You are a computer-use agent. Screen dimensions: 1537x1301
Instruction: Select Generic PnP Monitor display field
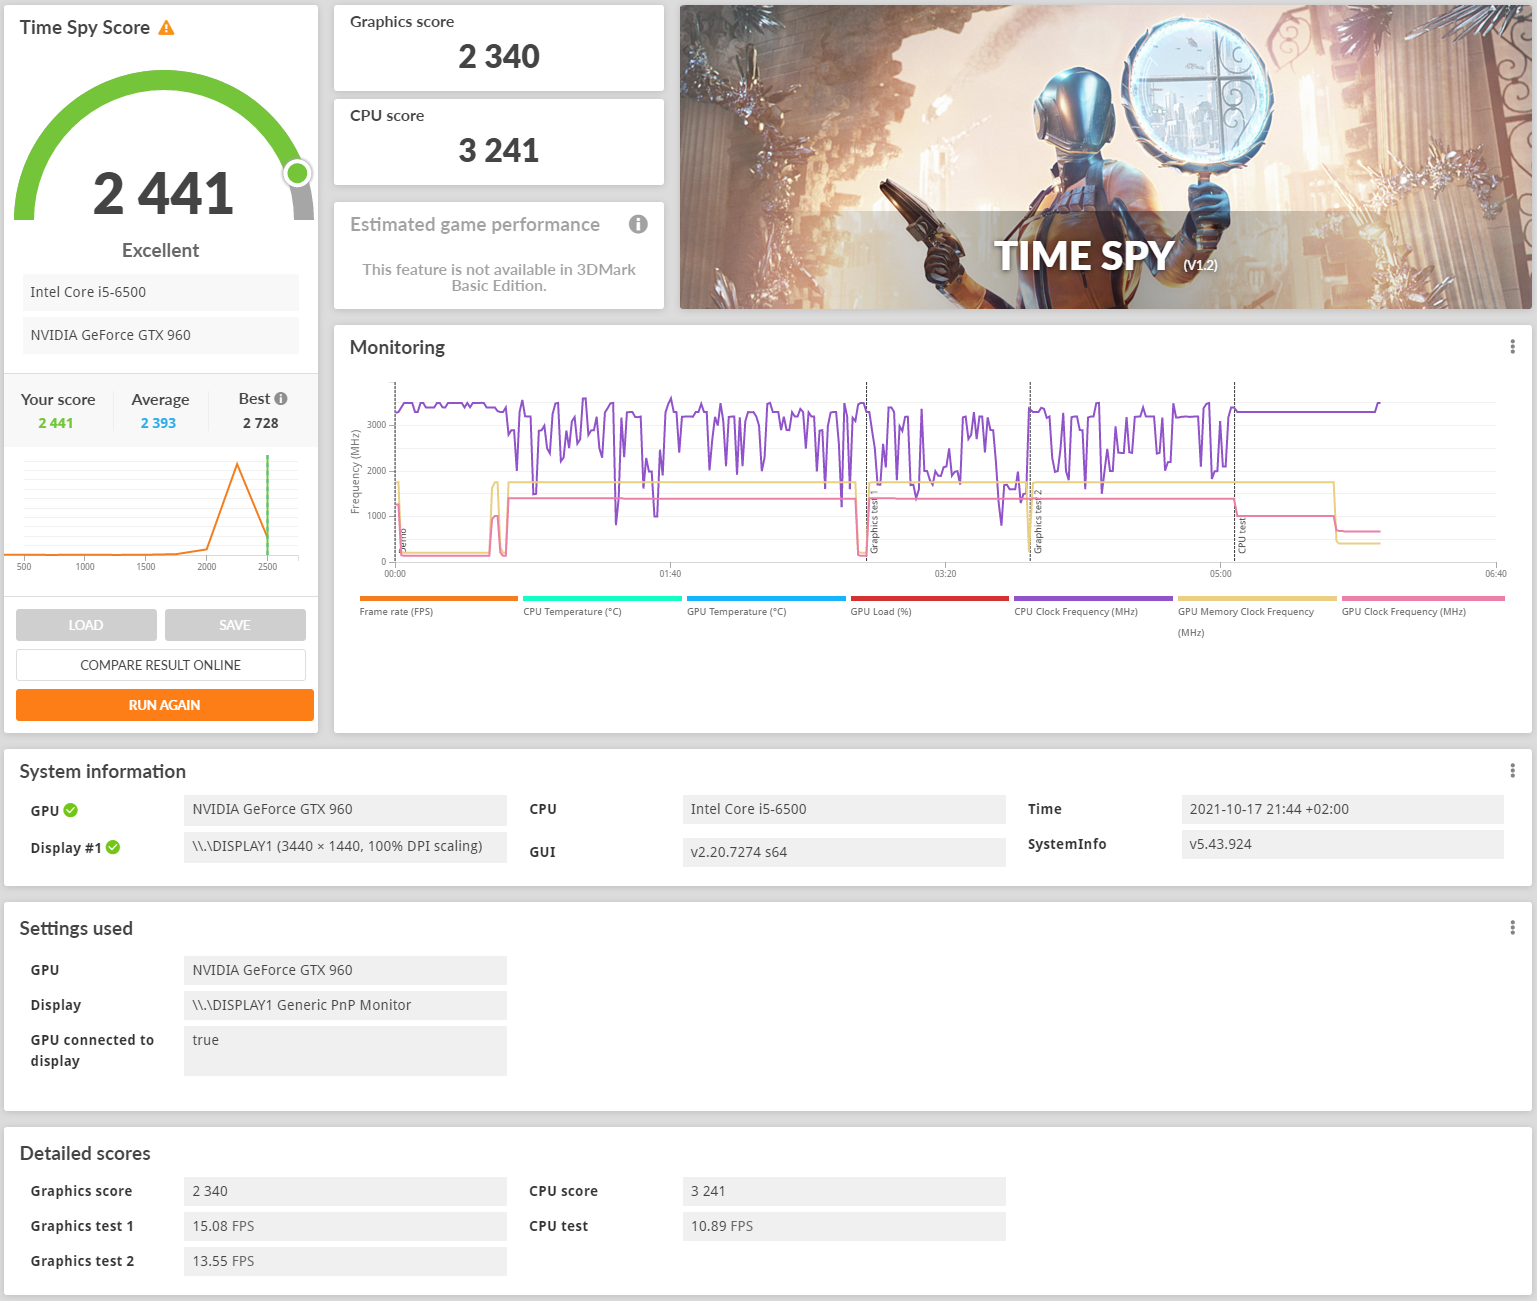345,1005
